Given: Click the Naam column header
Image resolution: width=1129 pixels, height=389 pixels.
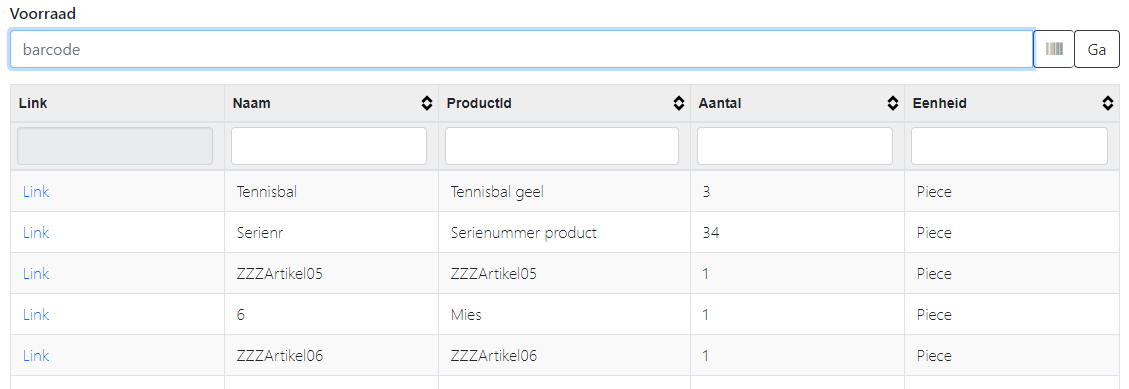Looking at the screenshot, I should (x=331, y=104).
